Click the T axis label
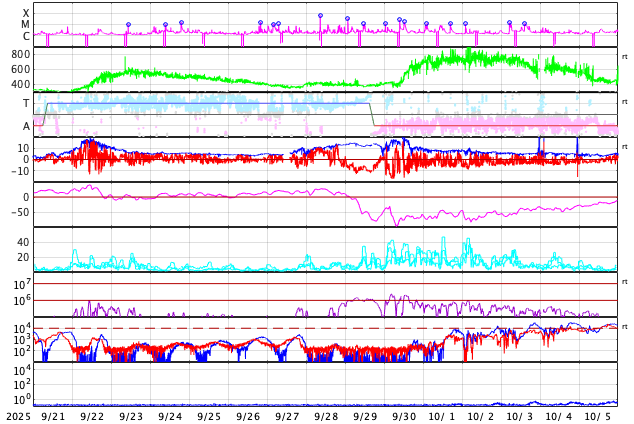This screenshot has width=634, height=424. pos(26,103)
